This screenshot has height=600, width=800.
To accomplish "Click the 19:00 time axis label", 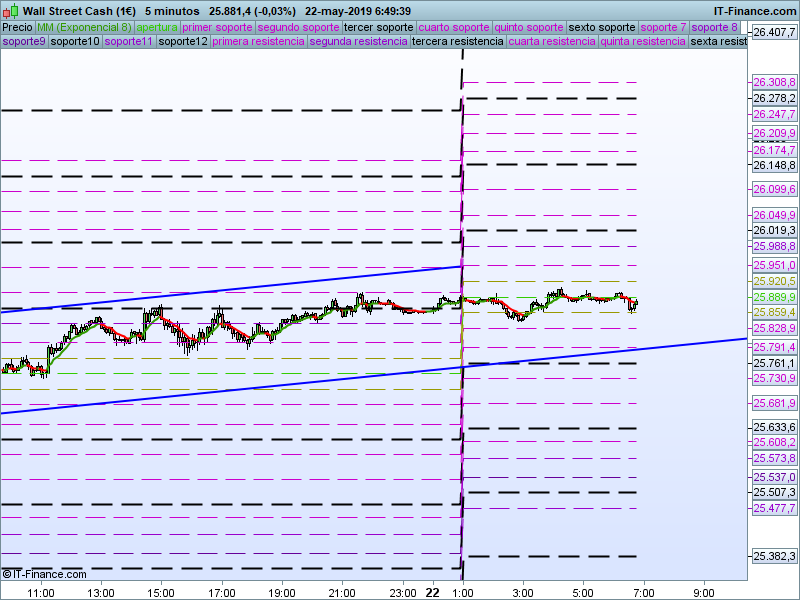I will (x=282, y=593).
